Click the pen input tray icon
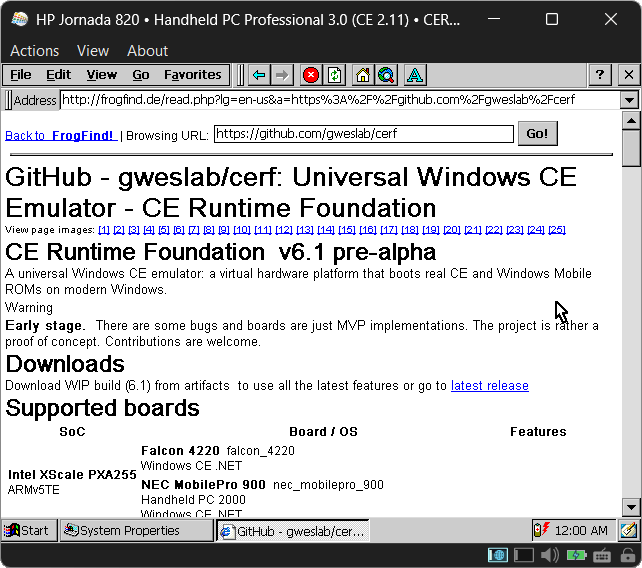The image size is (642, 568). coord(629,530)
